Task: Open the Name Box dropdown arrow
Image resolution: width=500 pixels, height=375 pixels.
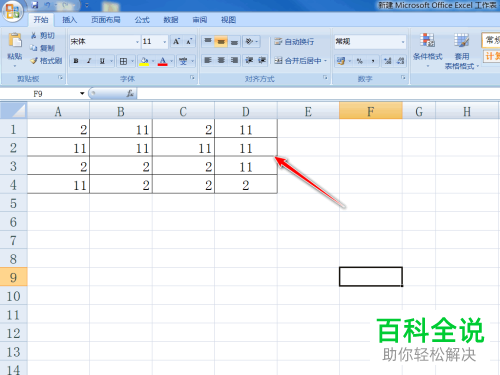Action: click(x=82, y=94)
